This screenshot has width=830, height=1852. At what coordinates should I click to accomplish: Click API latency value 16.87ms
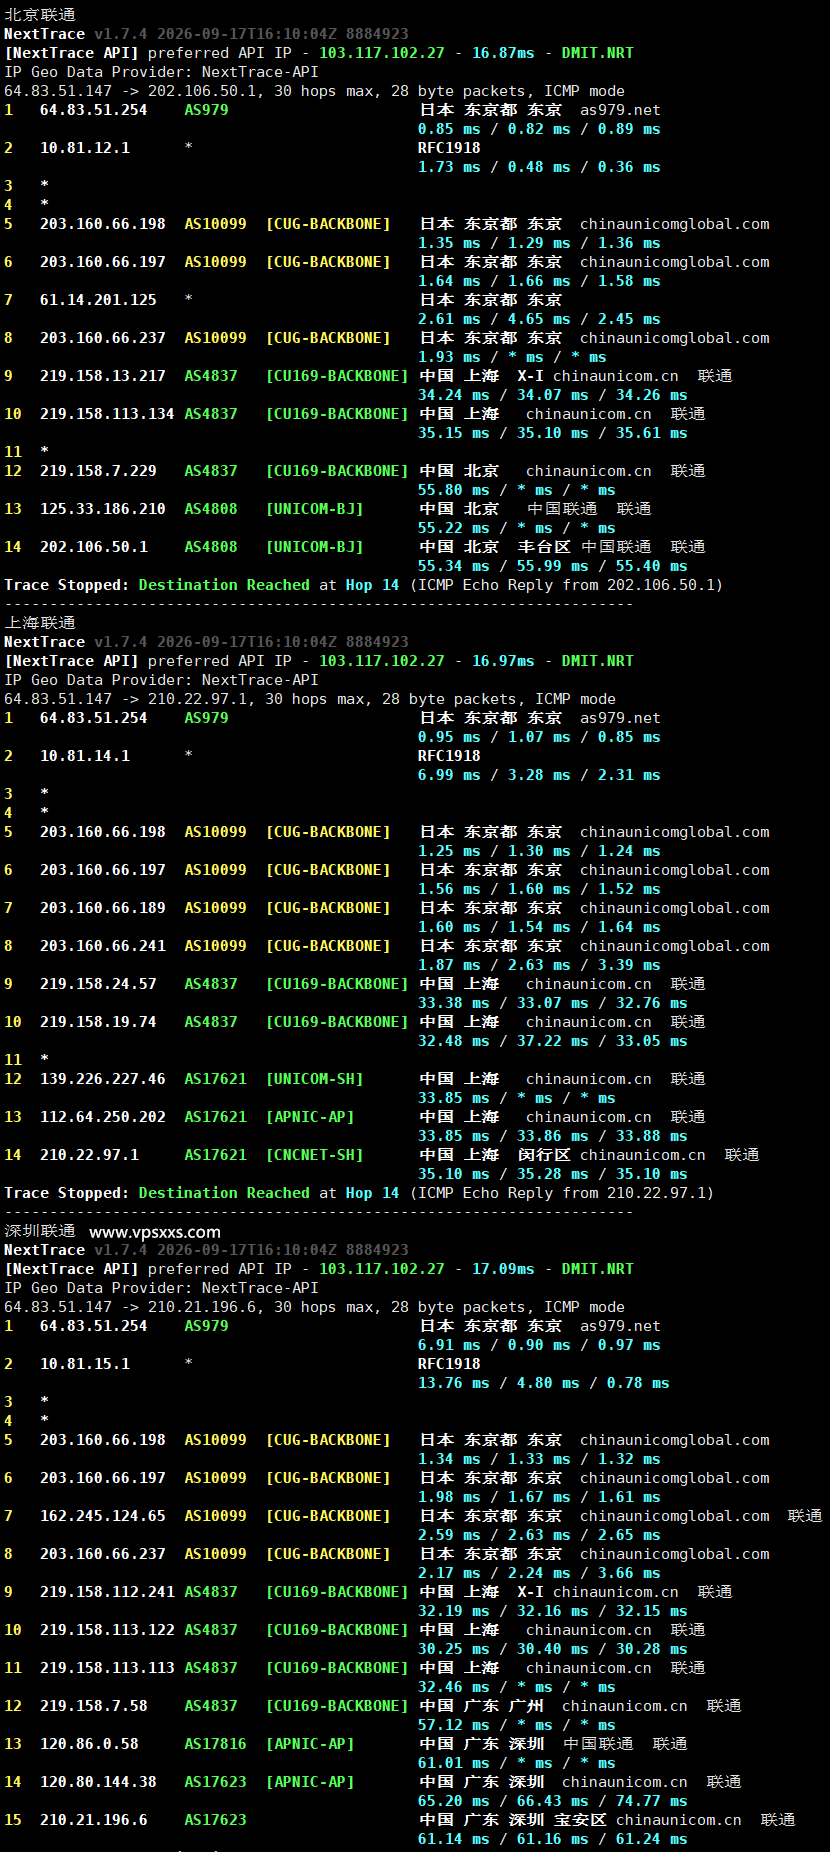coord(503,53)
